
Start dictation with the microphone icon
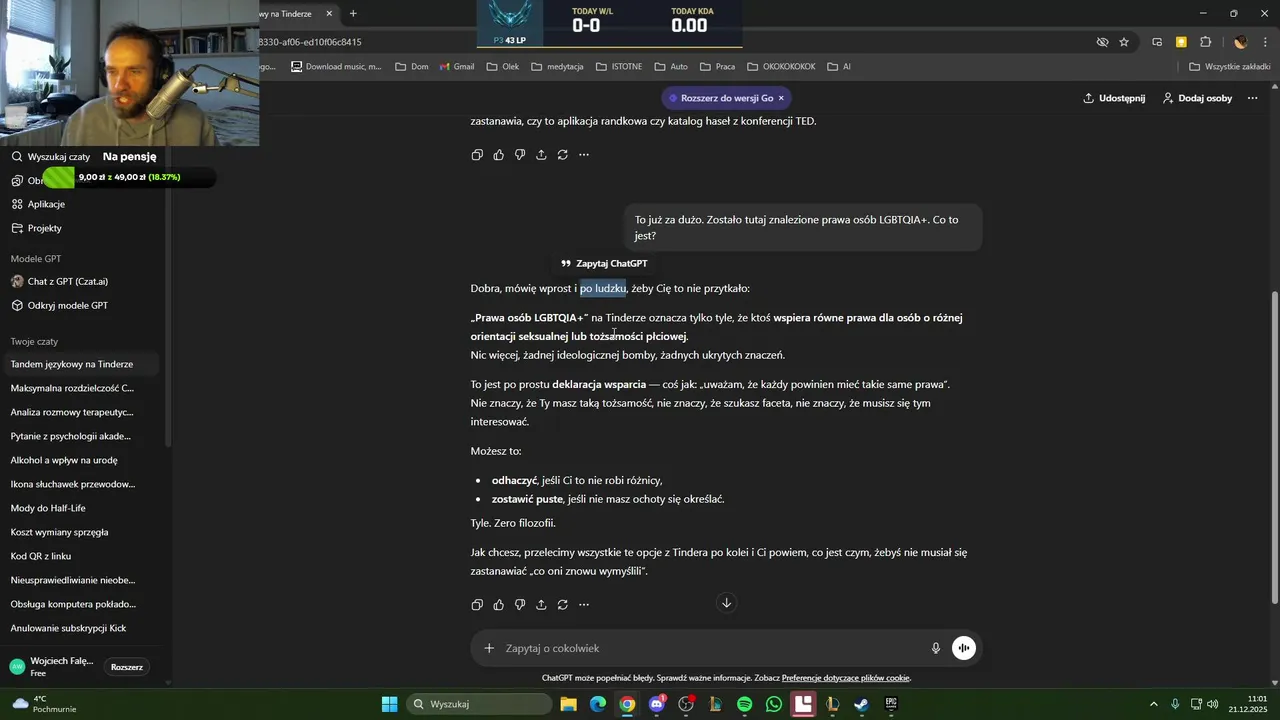click(936, 648)
